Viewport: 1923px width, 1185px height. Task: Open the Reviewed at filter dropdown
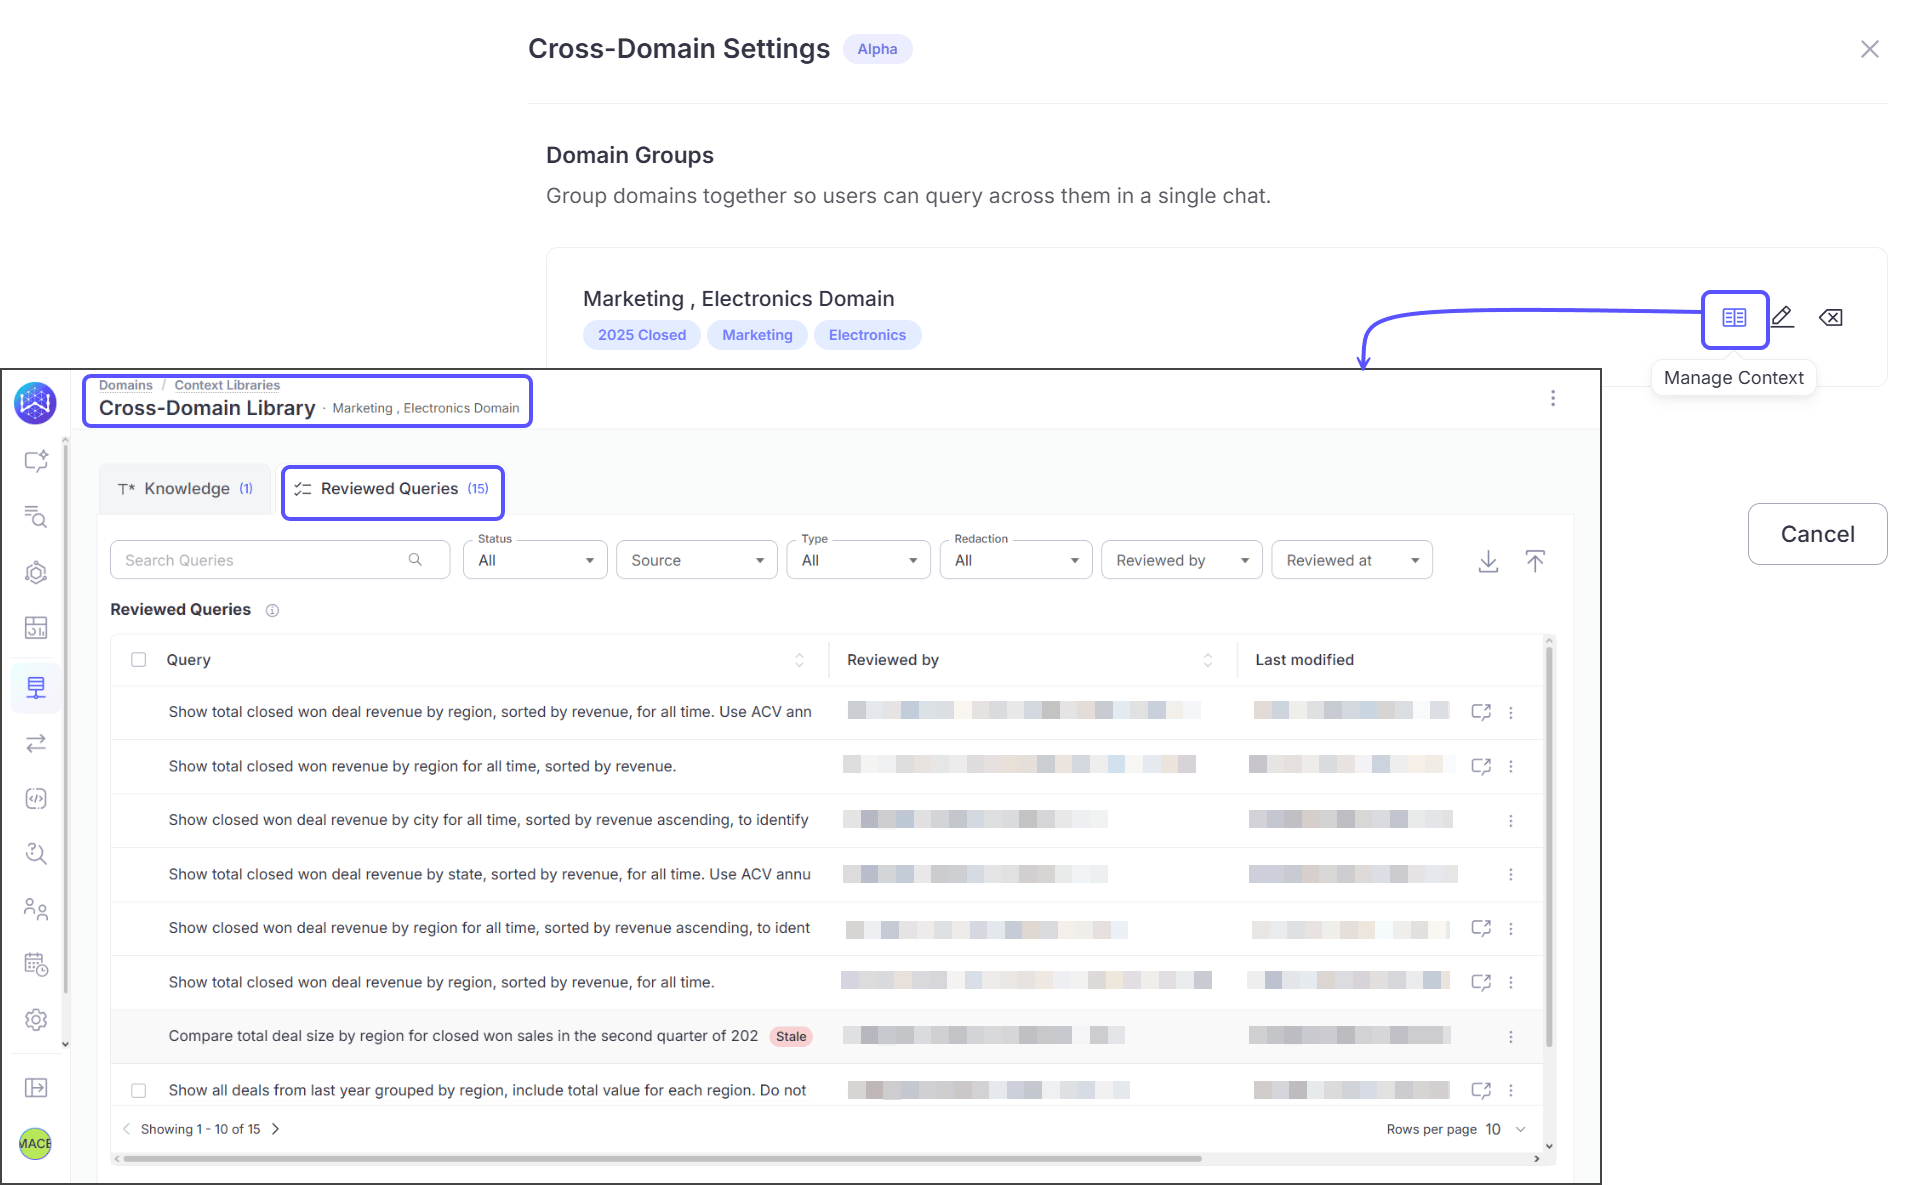coord(1352,560)
